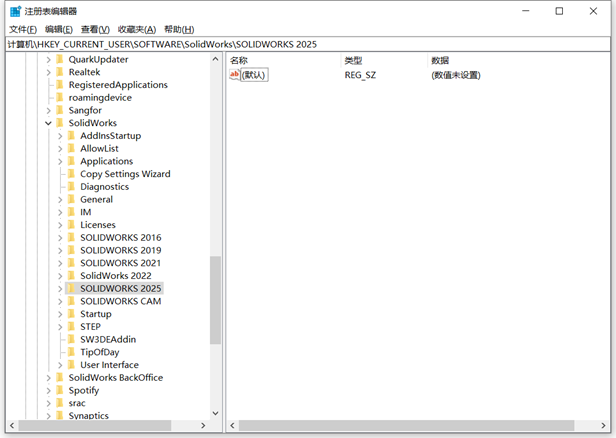Open the 文件(F) menu
This screenshot has height=438, width=616.
click(22, 29)
